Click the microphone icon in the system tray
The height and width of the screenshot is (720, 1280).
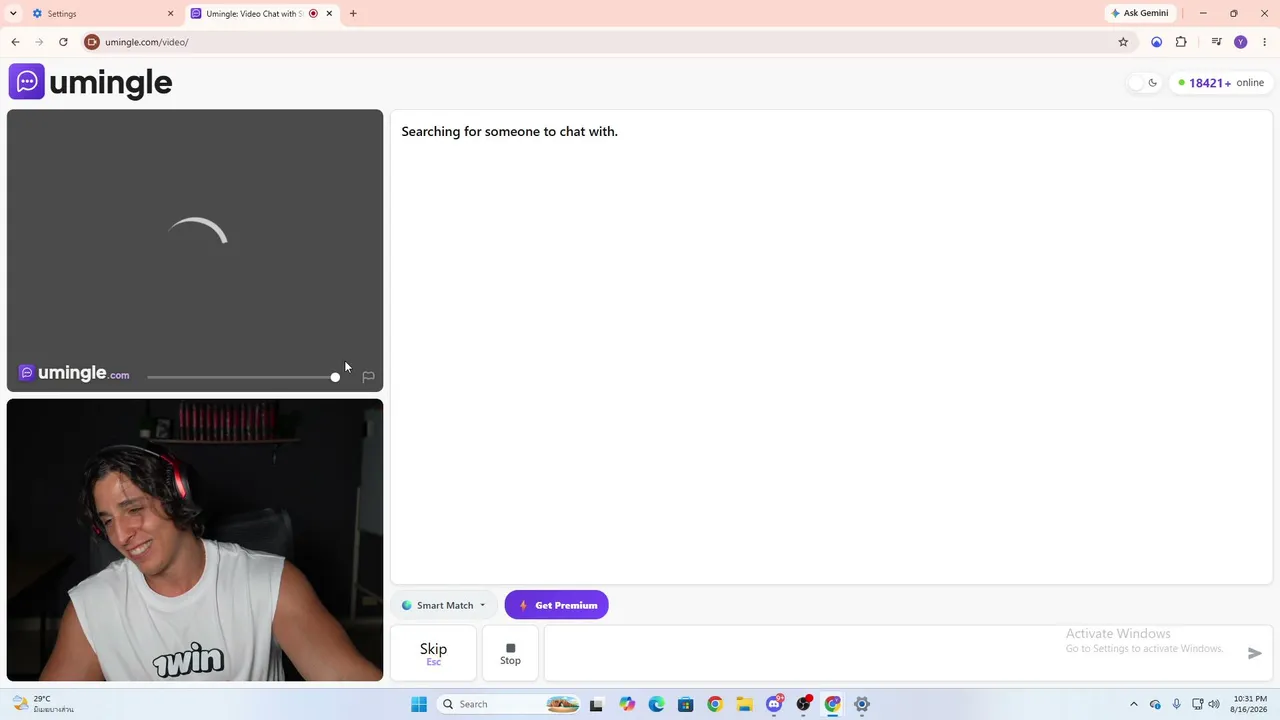[1176, 704]
